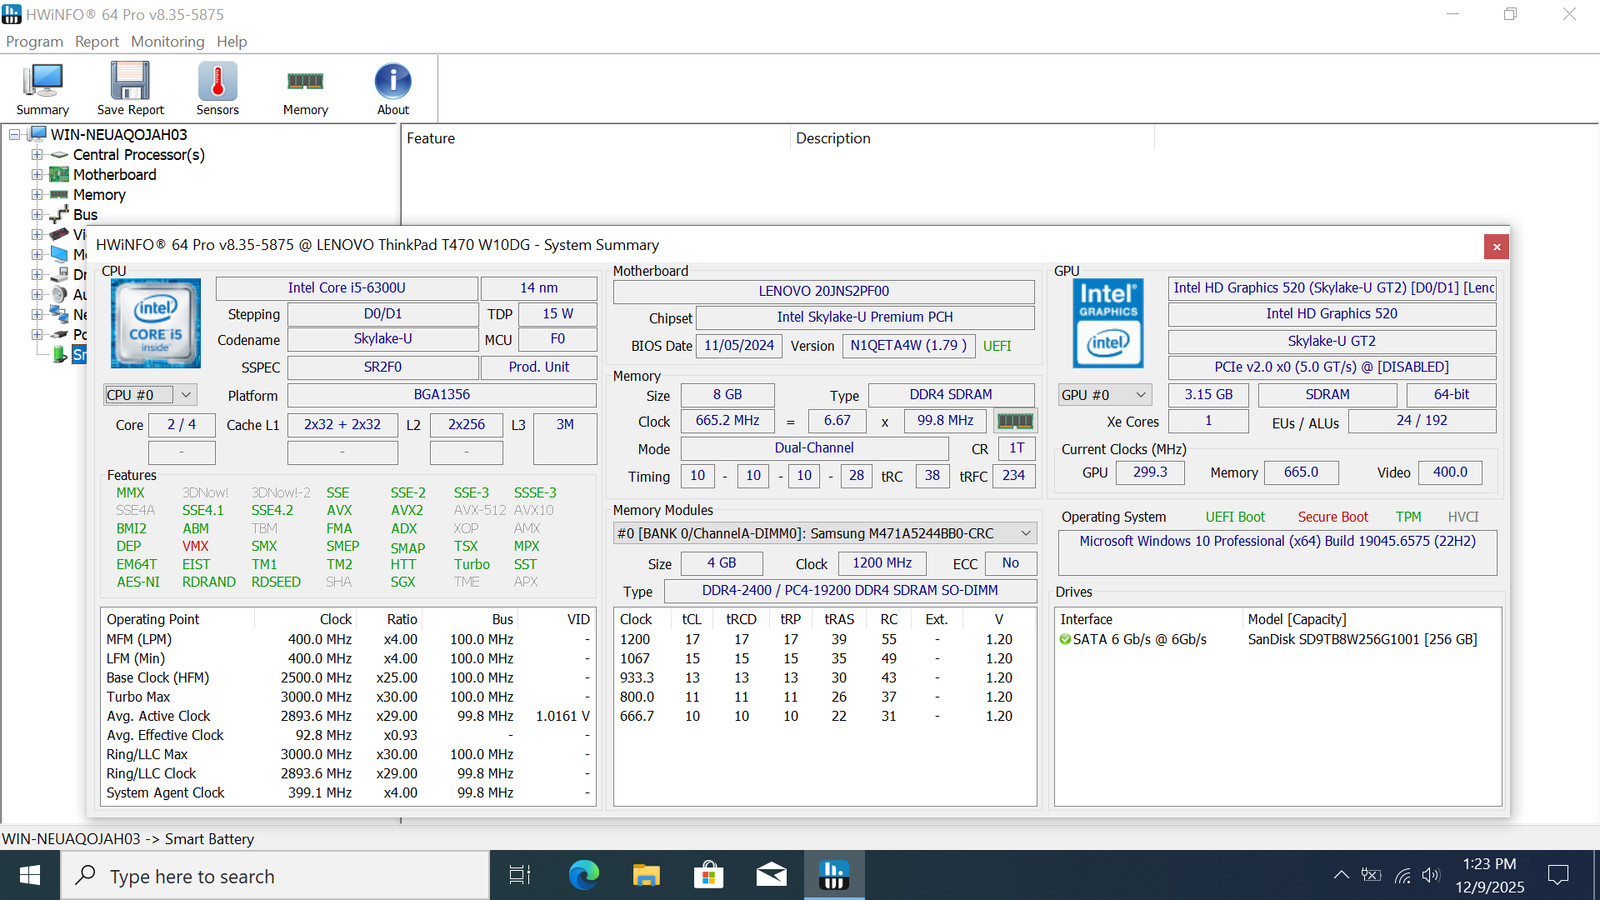Click the Intel Graphics GPU logo
This screenshot has width=1600, height=900.
(1107, 323)
